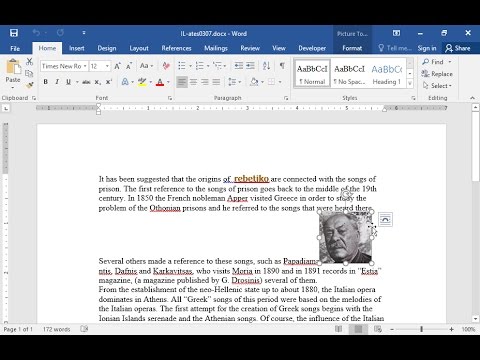The width and height of the screenshot is (480, 360).
Task: Click the Replace button
Action: pyautogui.click(x=437, y=74)
